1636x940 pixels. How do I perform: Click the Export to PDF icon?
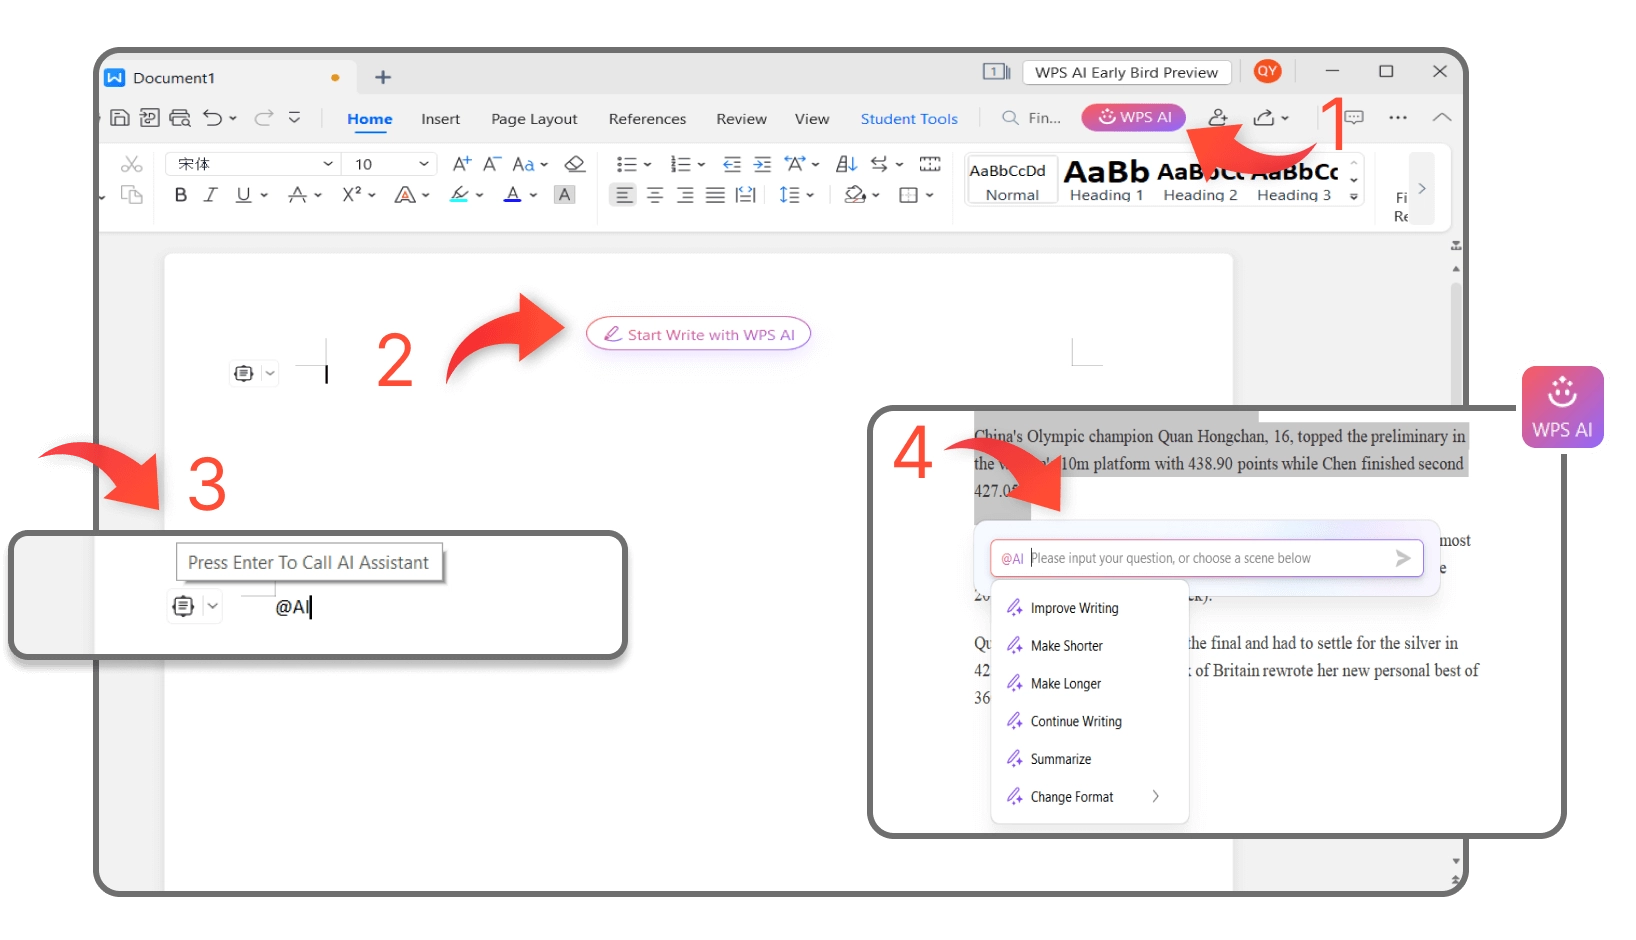click(149, 118)
